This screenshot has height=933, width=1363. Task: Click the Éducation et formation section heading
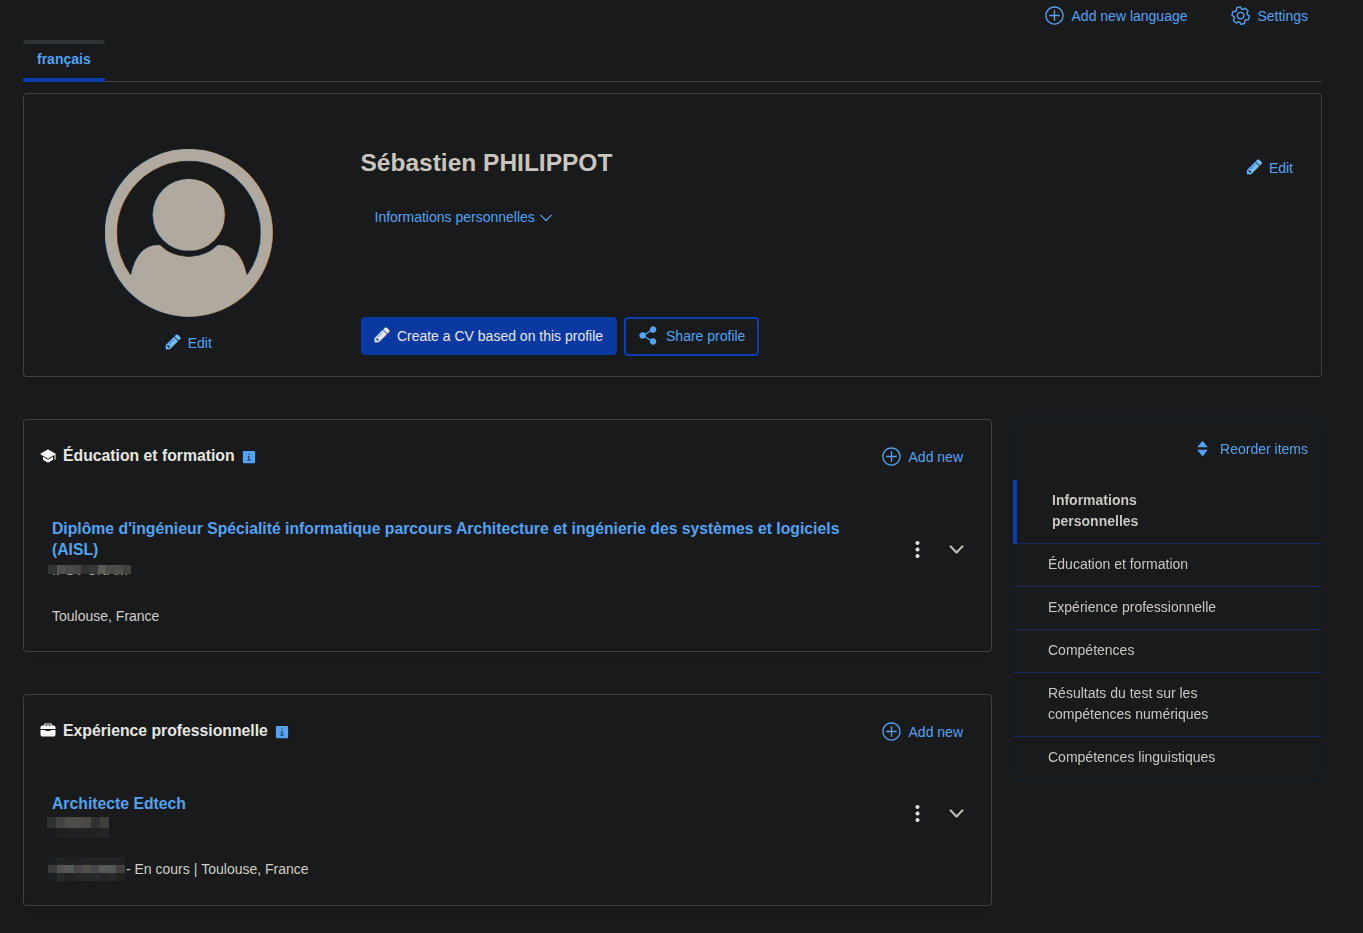pos(149,456)
